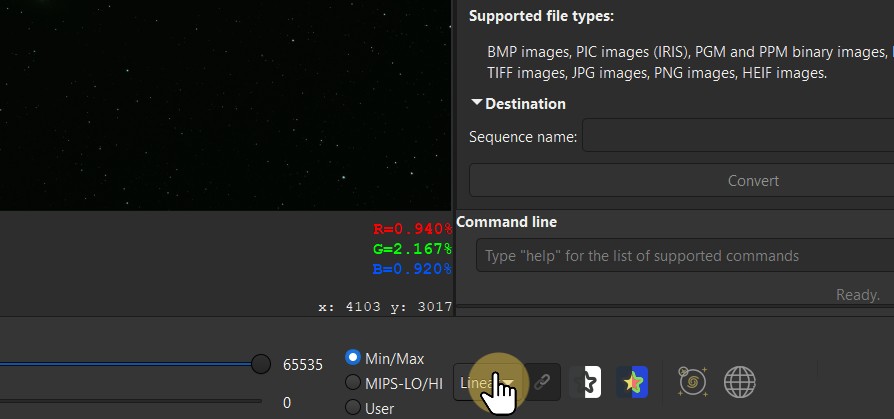Collapse the Destination section

(478, 103)
